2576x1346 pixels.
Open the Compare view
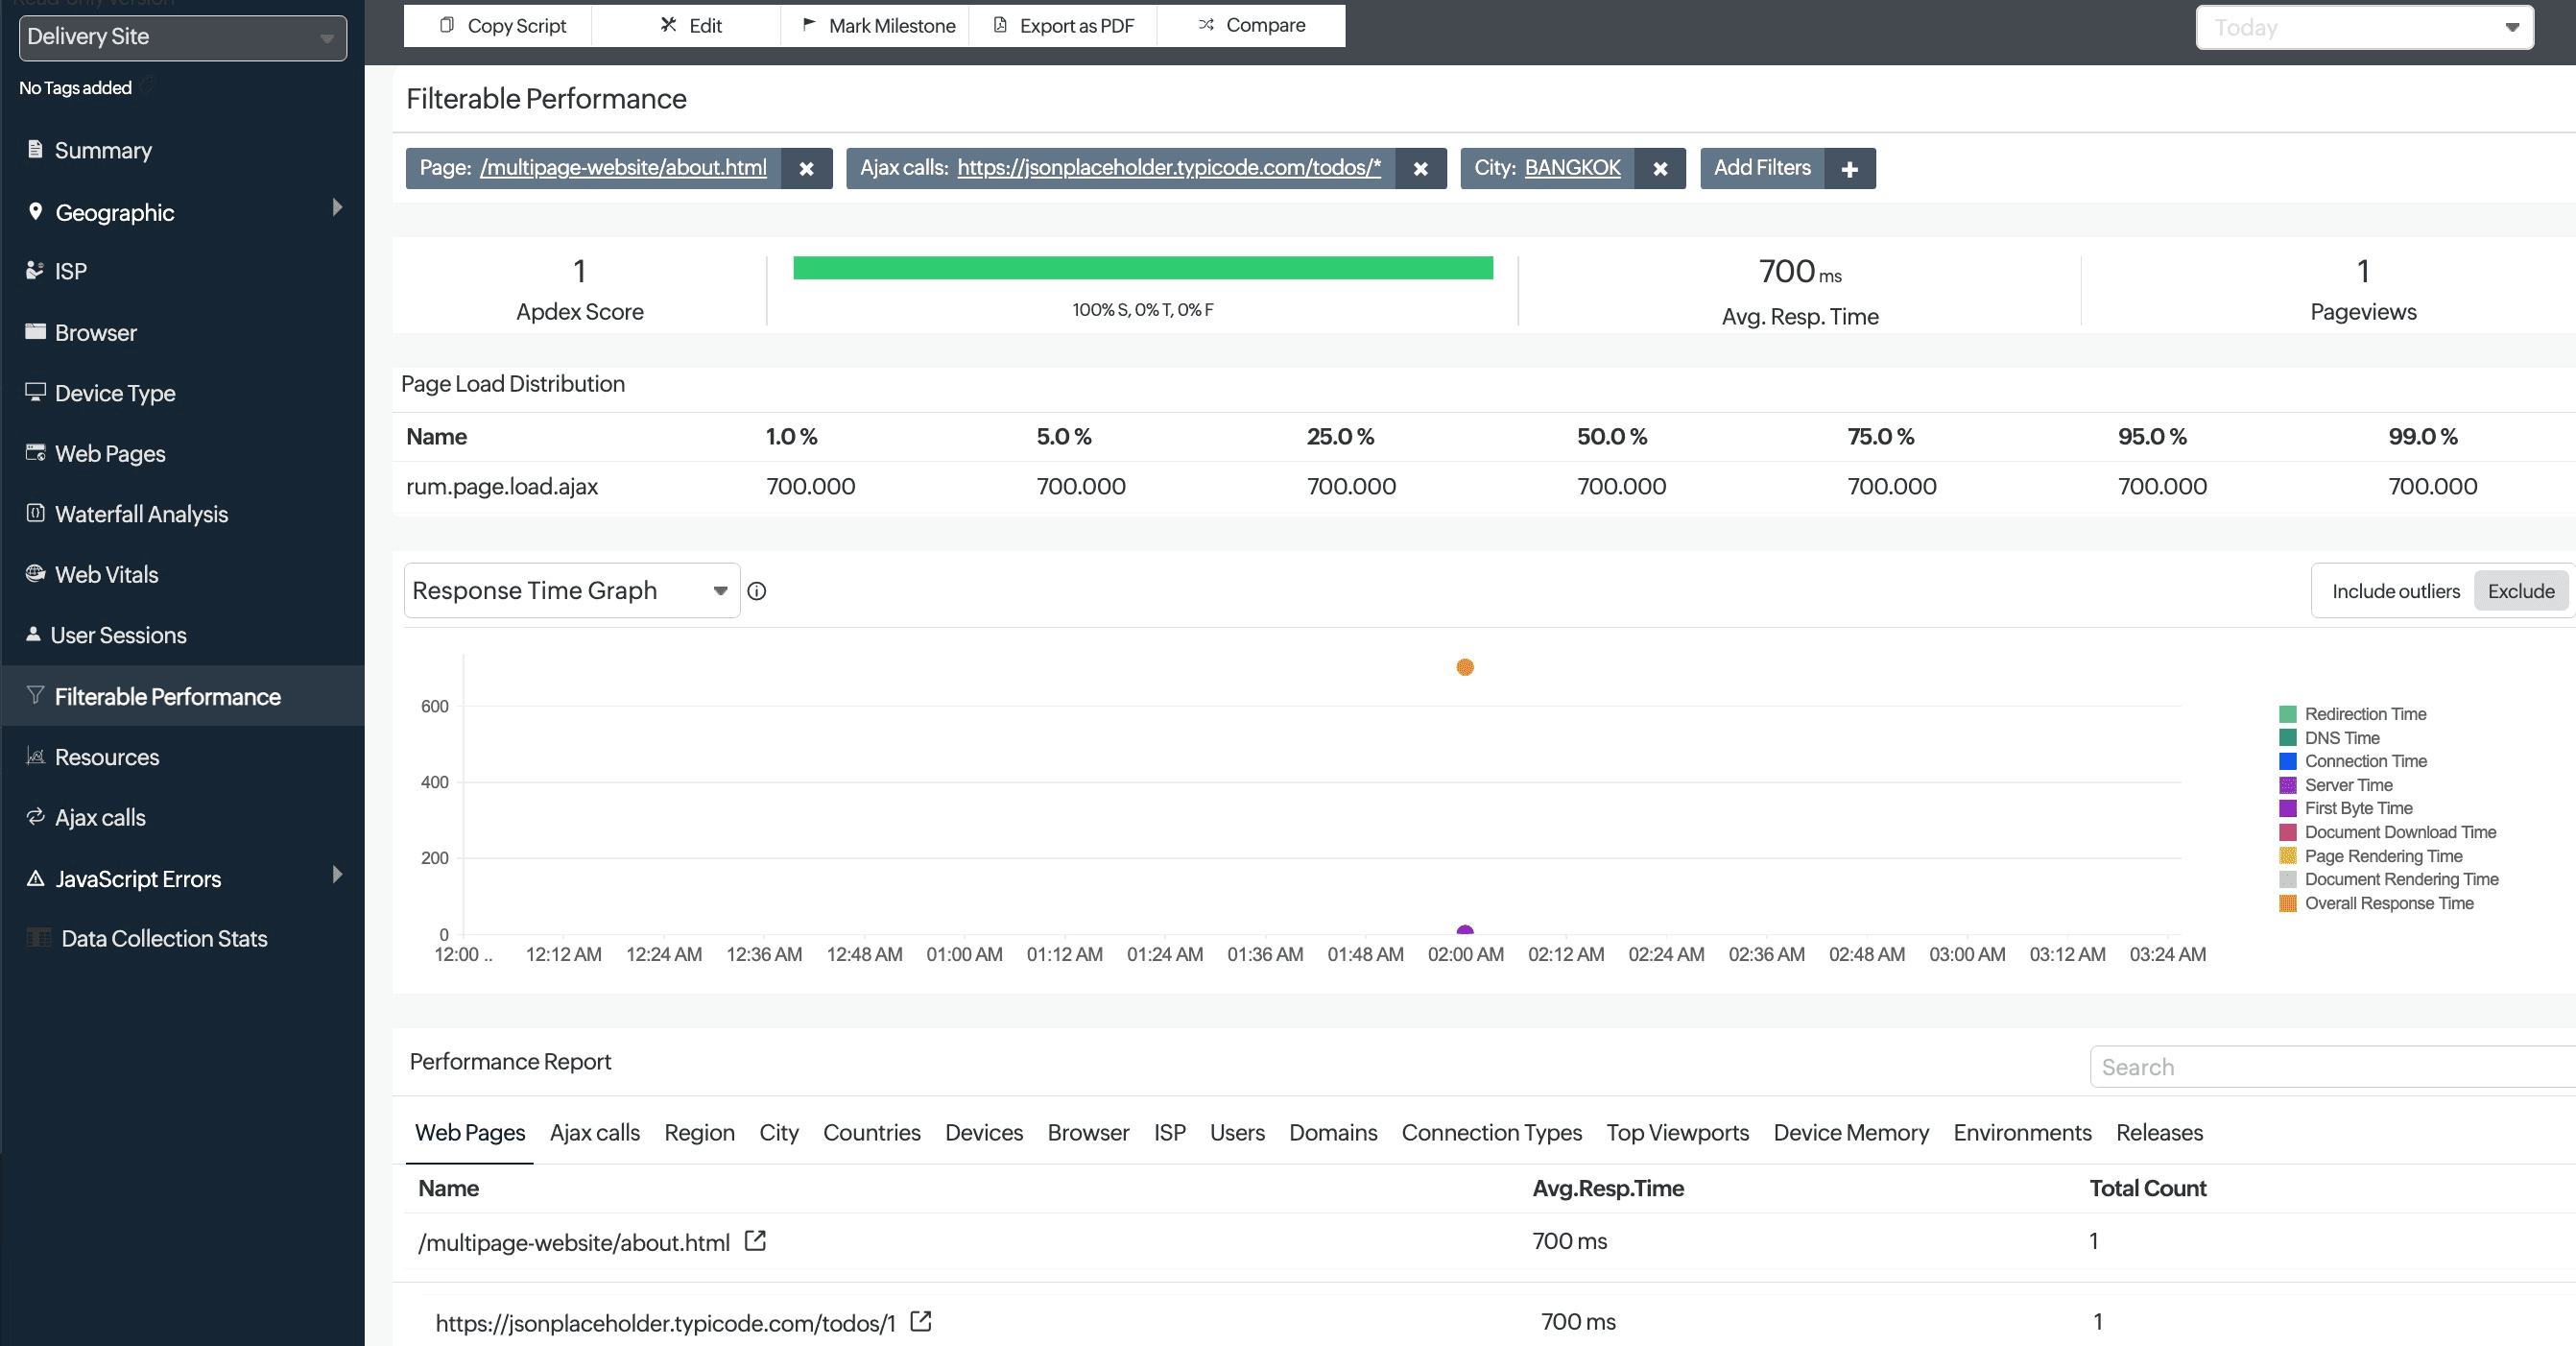(1252, 25)
